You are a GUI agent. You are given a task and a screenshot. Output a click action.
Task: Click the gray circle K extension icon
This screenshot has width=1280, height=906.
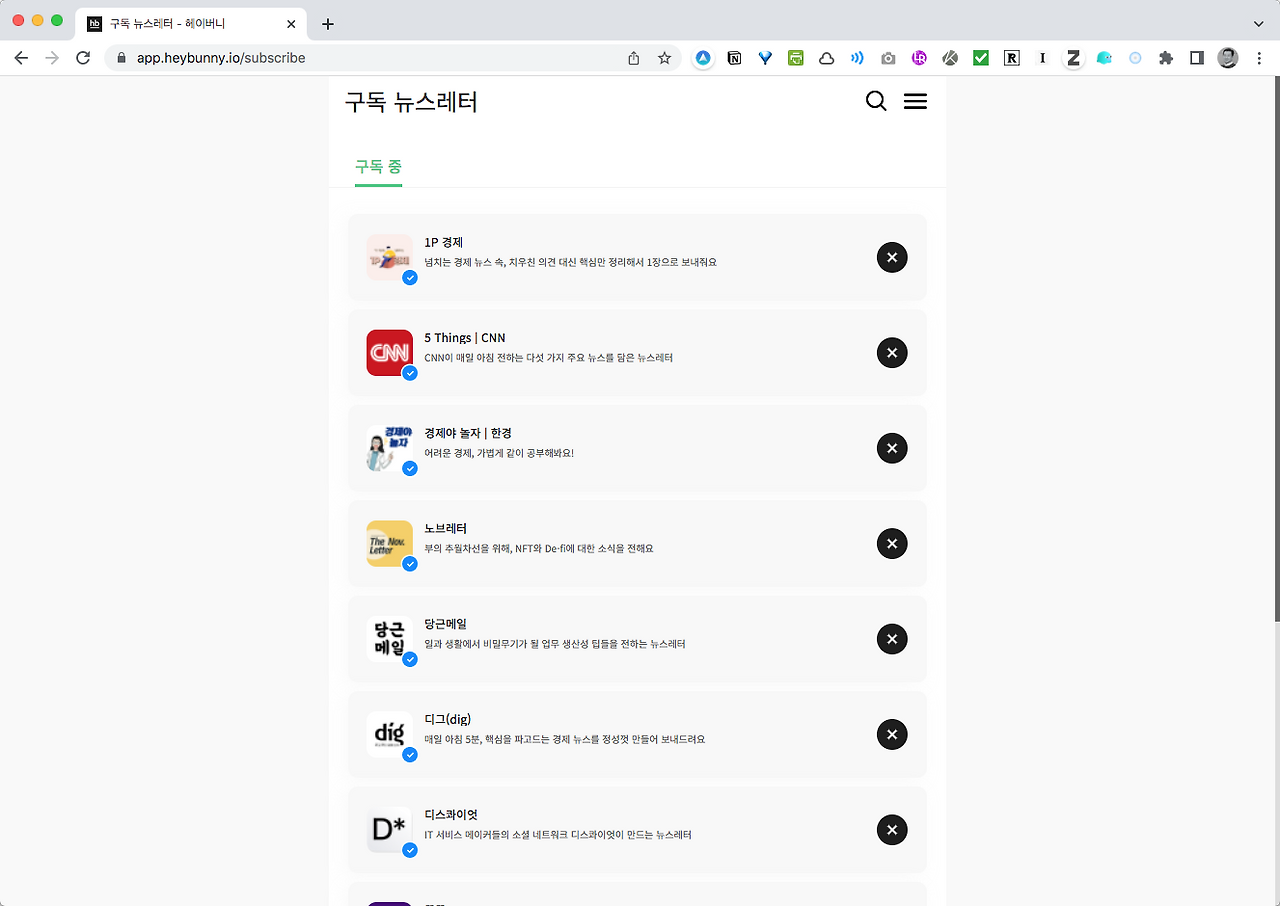click(x=950, y=58)
